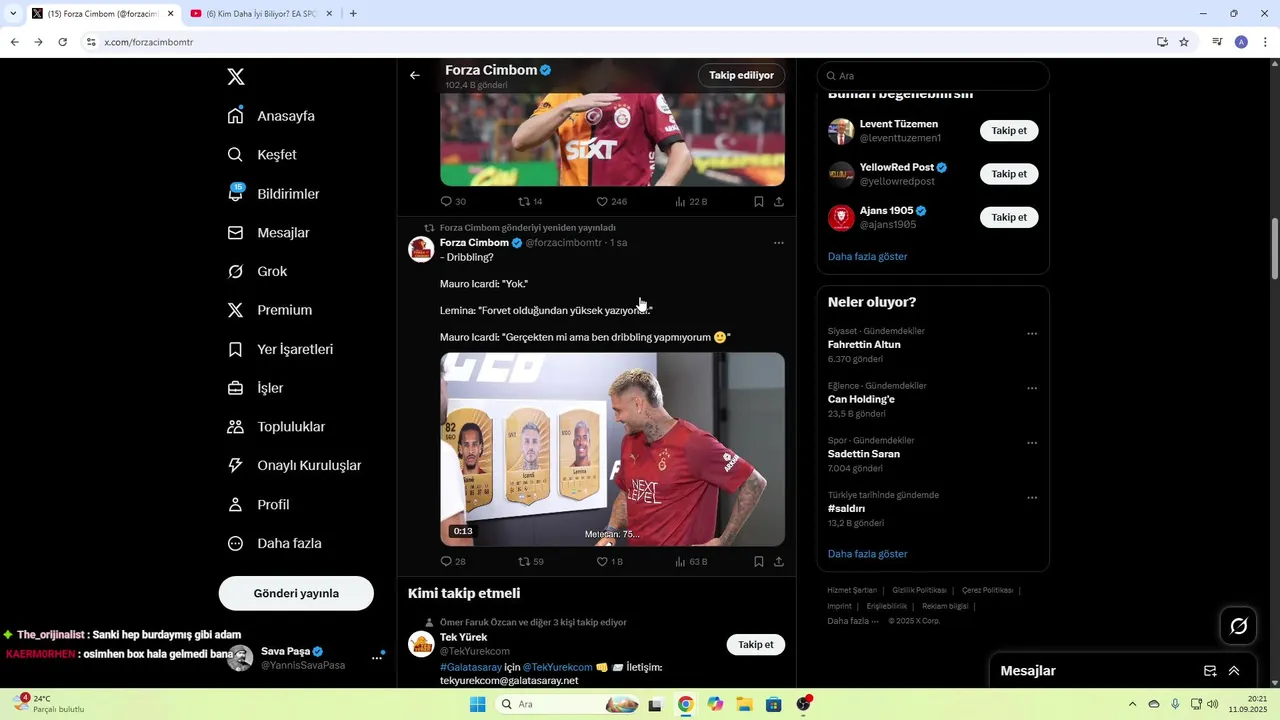Follow YellowRed Post
This screenshot has height=720, width=1280.
(x=1009, y=174)
